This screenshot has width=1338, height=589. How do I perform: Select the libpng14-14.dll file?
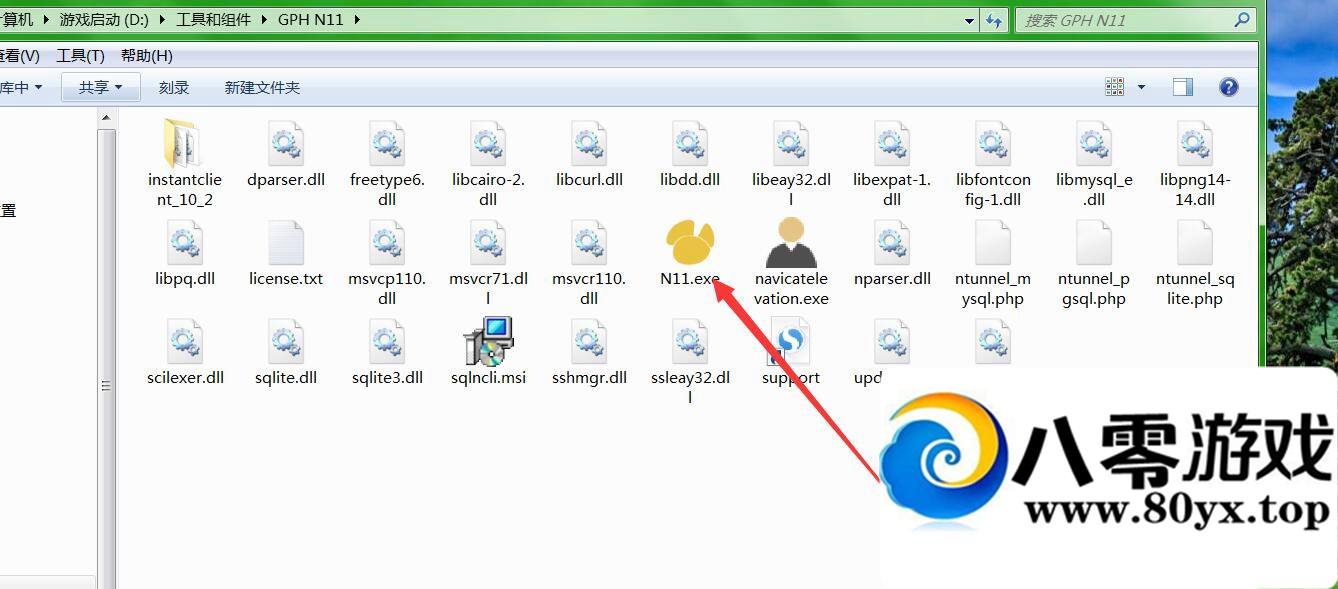point(1195,164)
